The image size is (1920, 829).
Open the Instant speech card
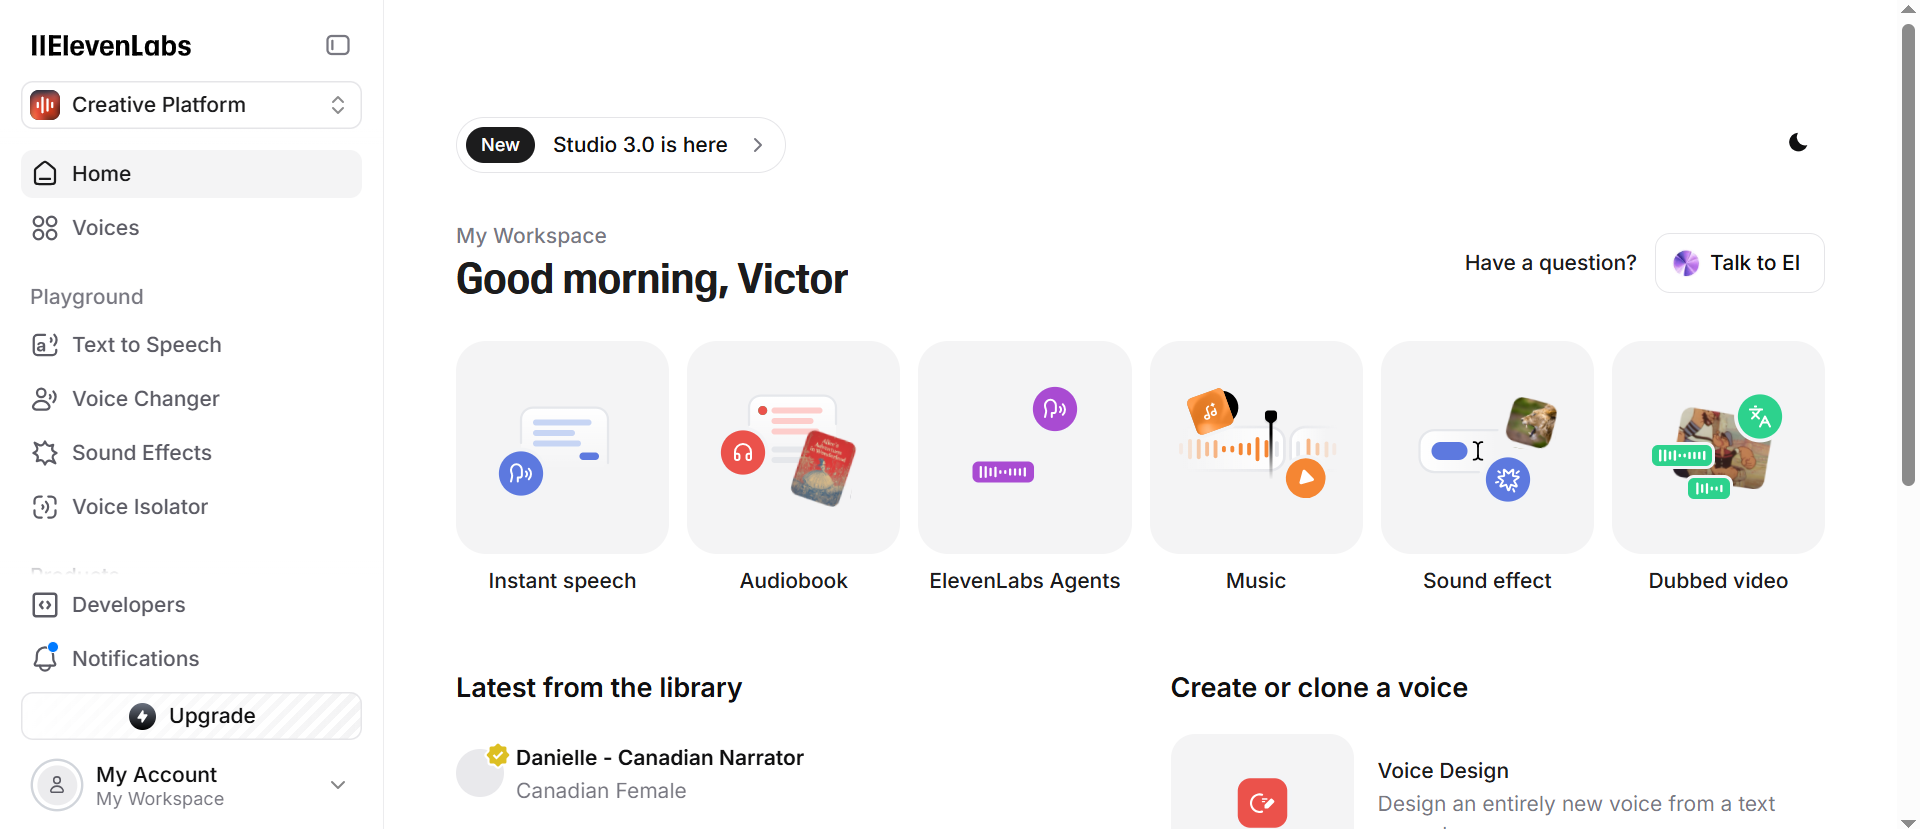click(x=562, y=448)
